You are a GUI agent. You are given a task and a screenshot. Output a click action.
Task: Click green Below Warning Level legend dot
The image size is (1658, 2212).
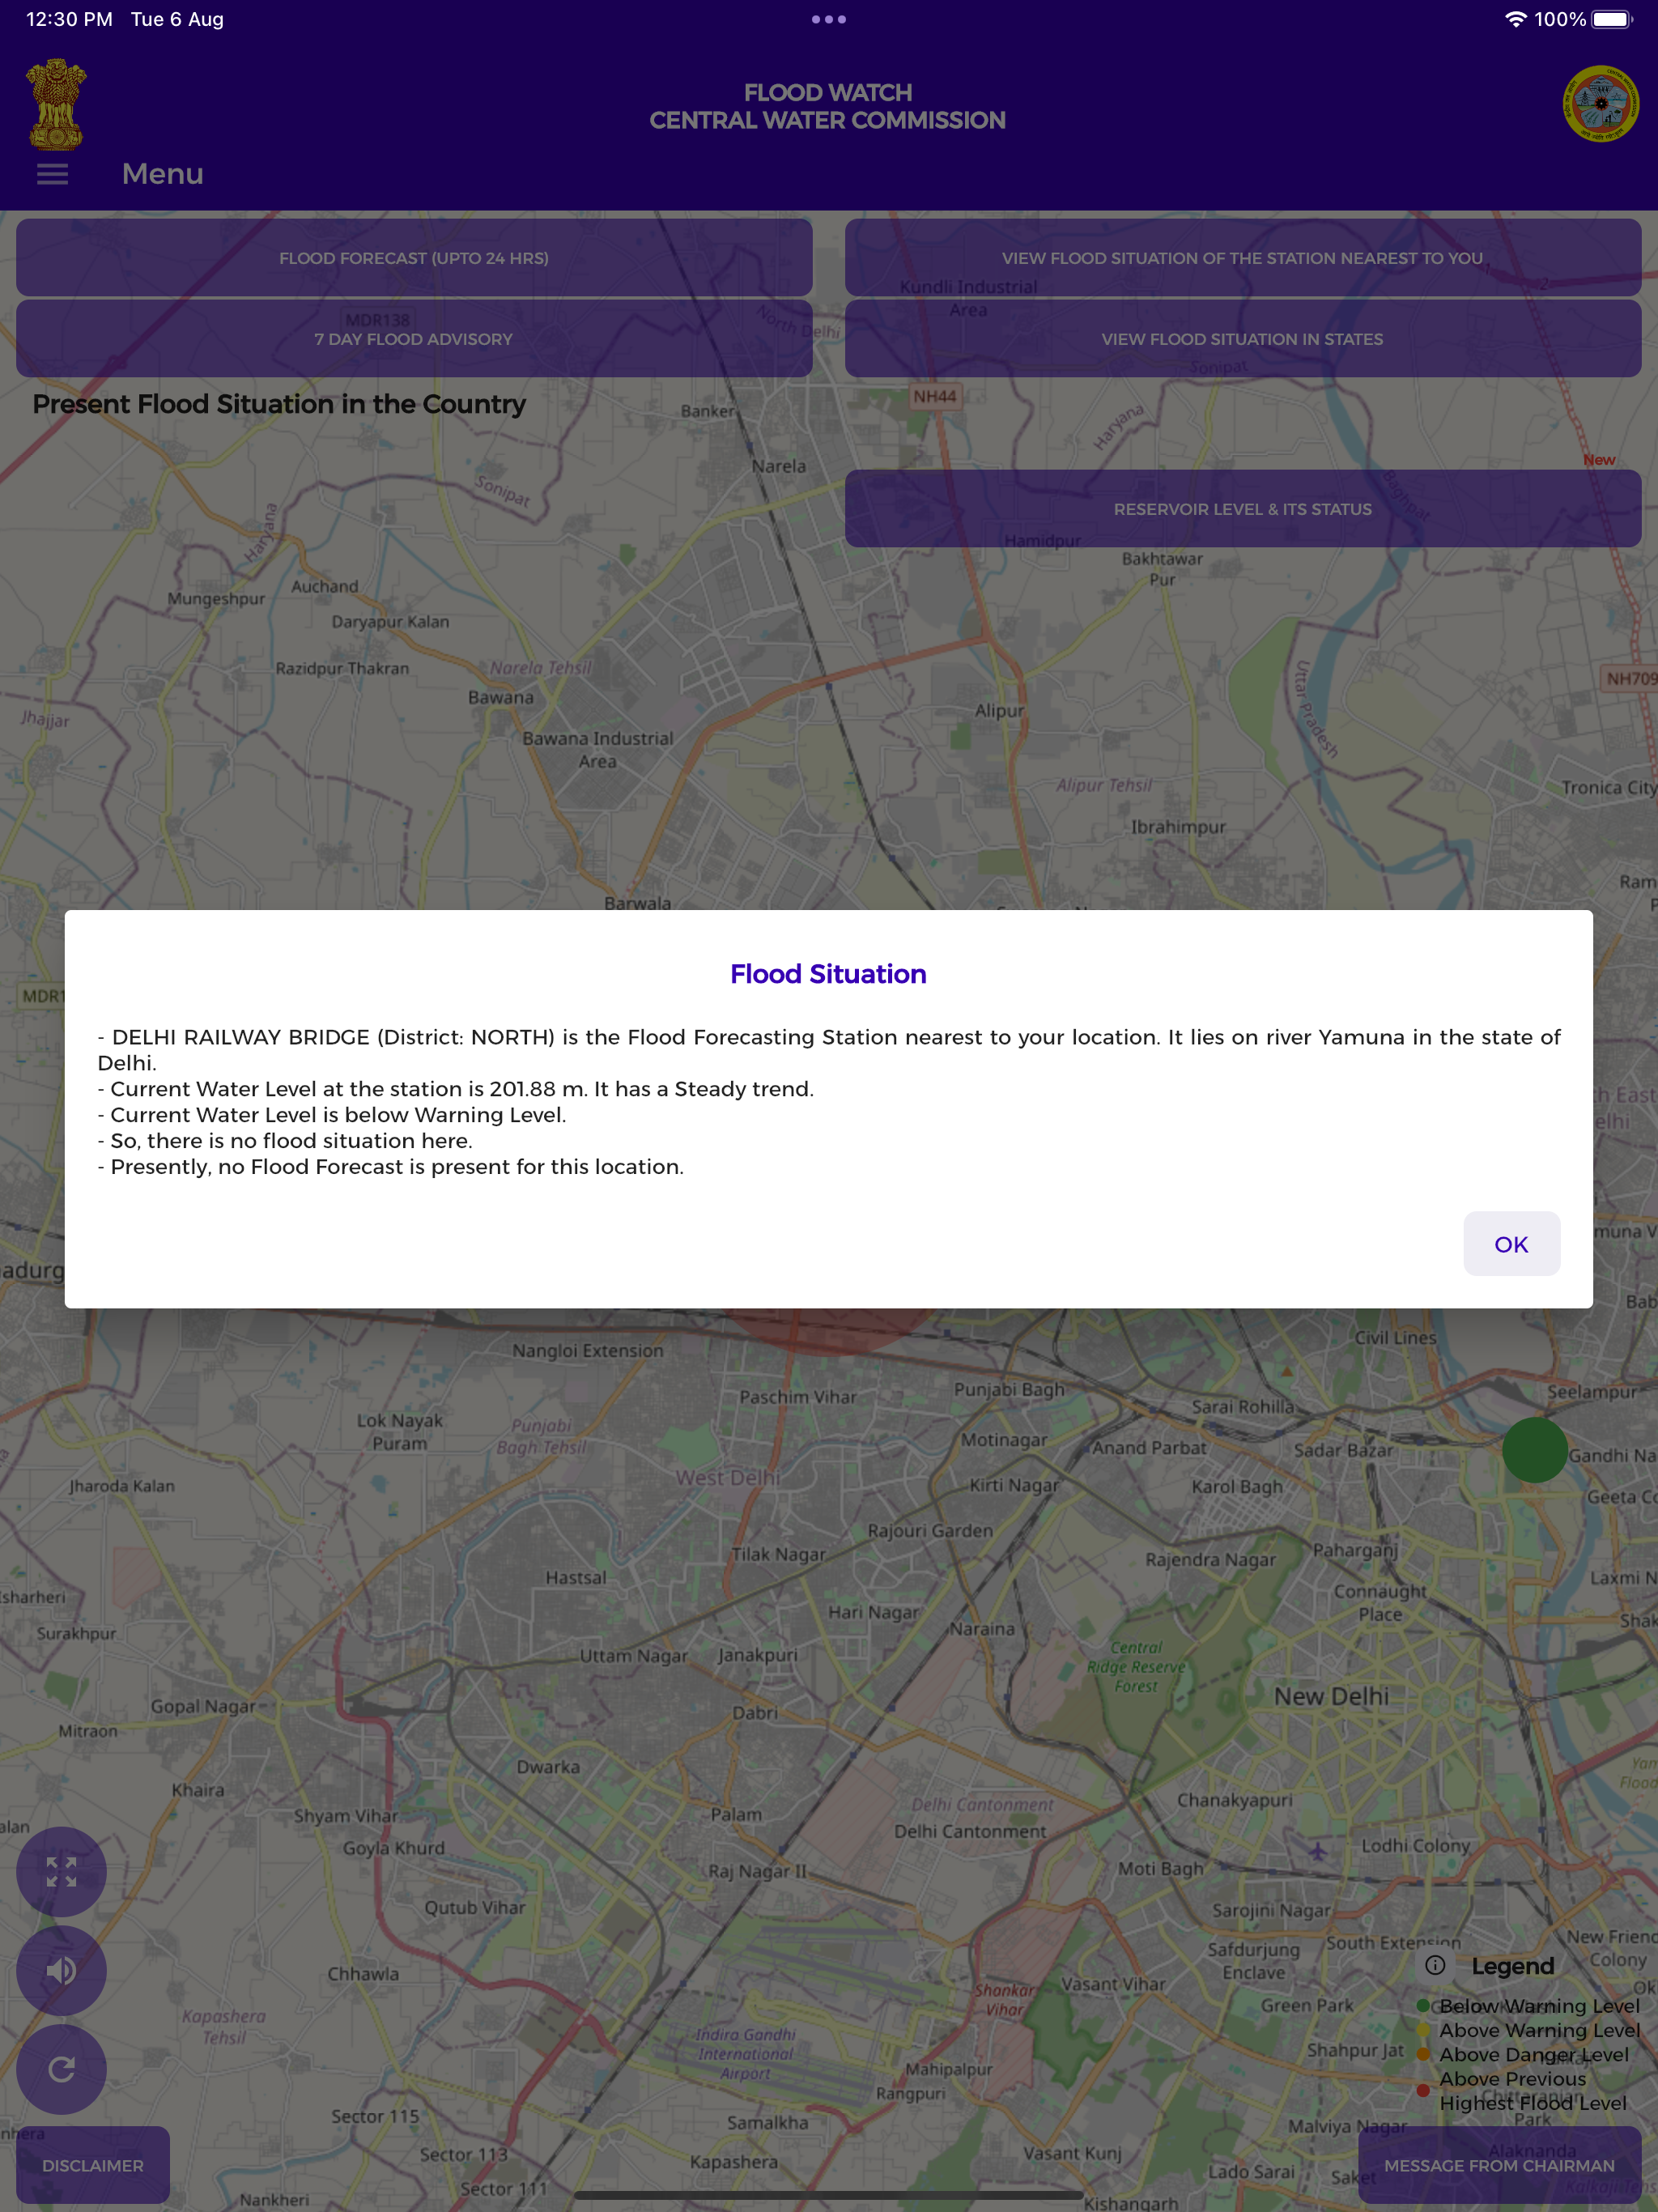(1422, 2005)
